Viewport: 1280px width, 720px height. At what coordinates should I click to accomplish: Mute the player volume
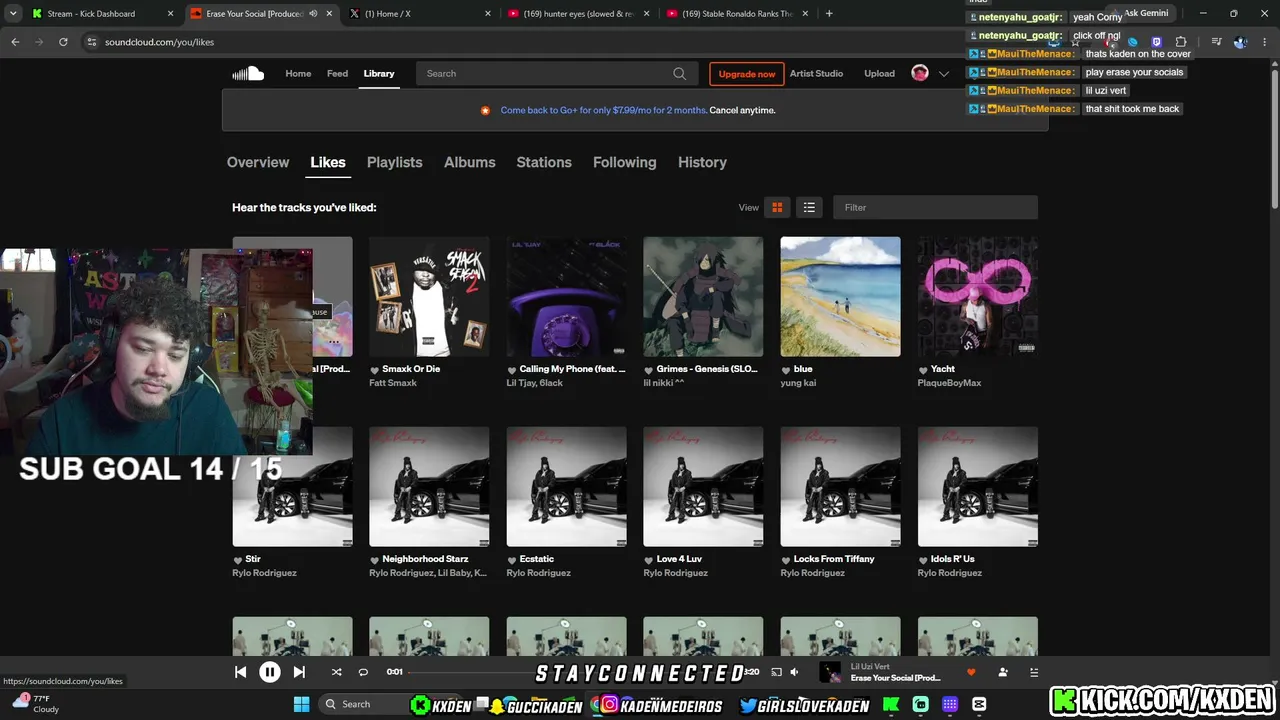tap(794, 672)
